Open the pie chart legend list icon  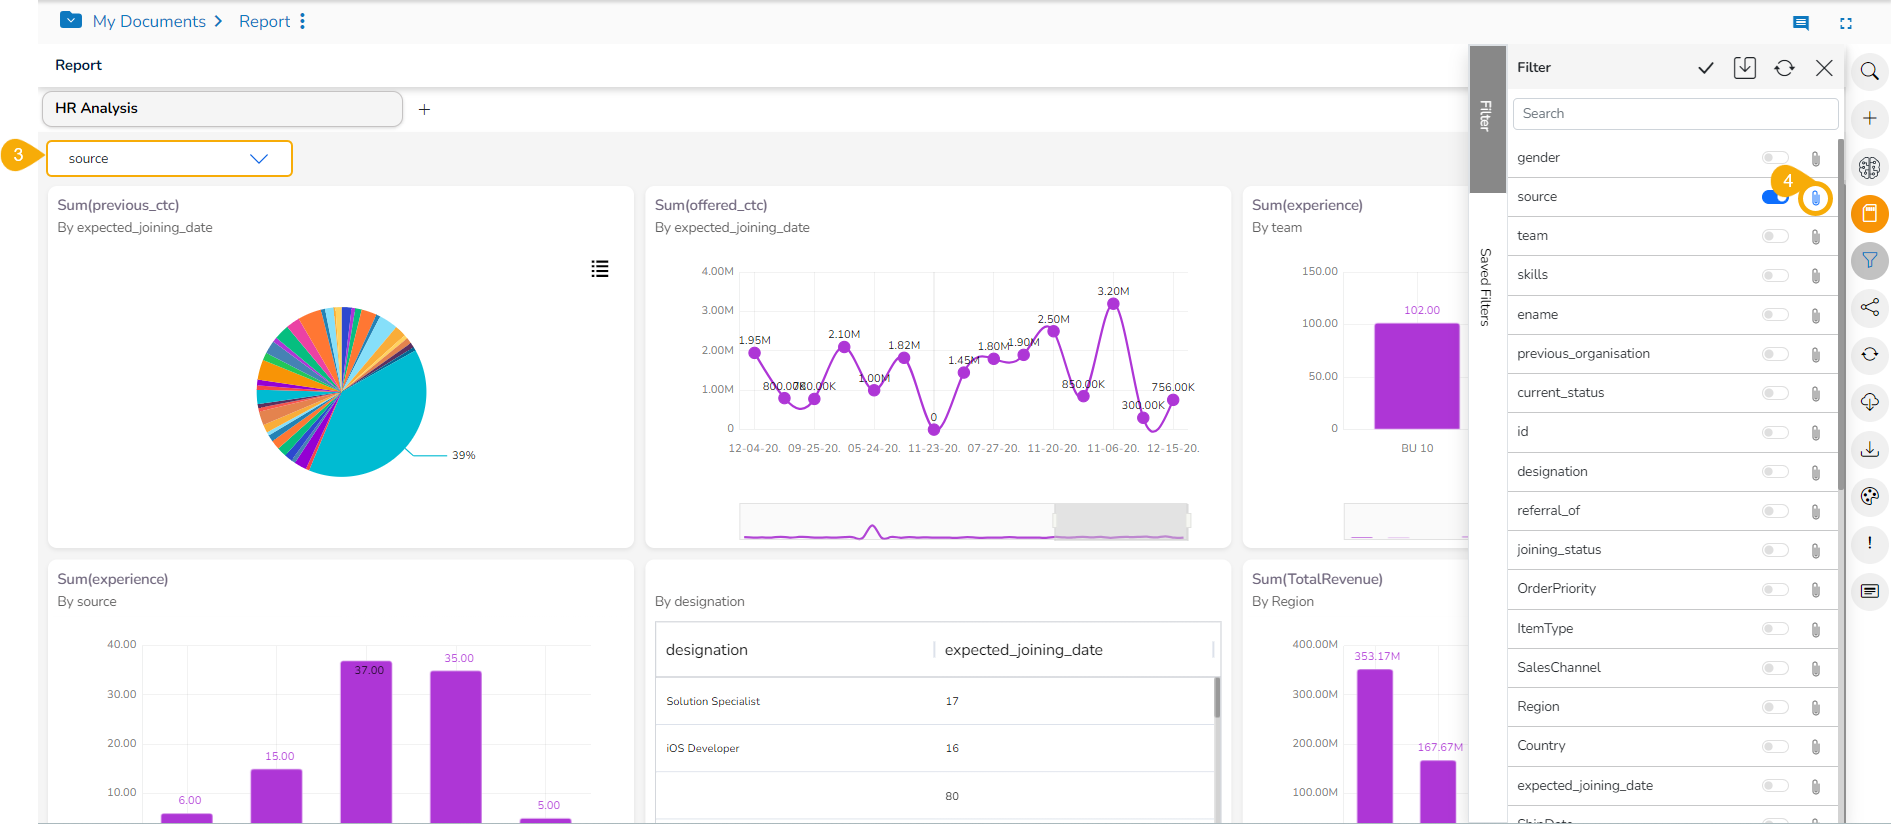pos(600,269)
